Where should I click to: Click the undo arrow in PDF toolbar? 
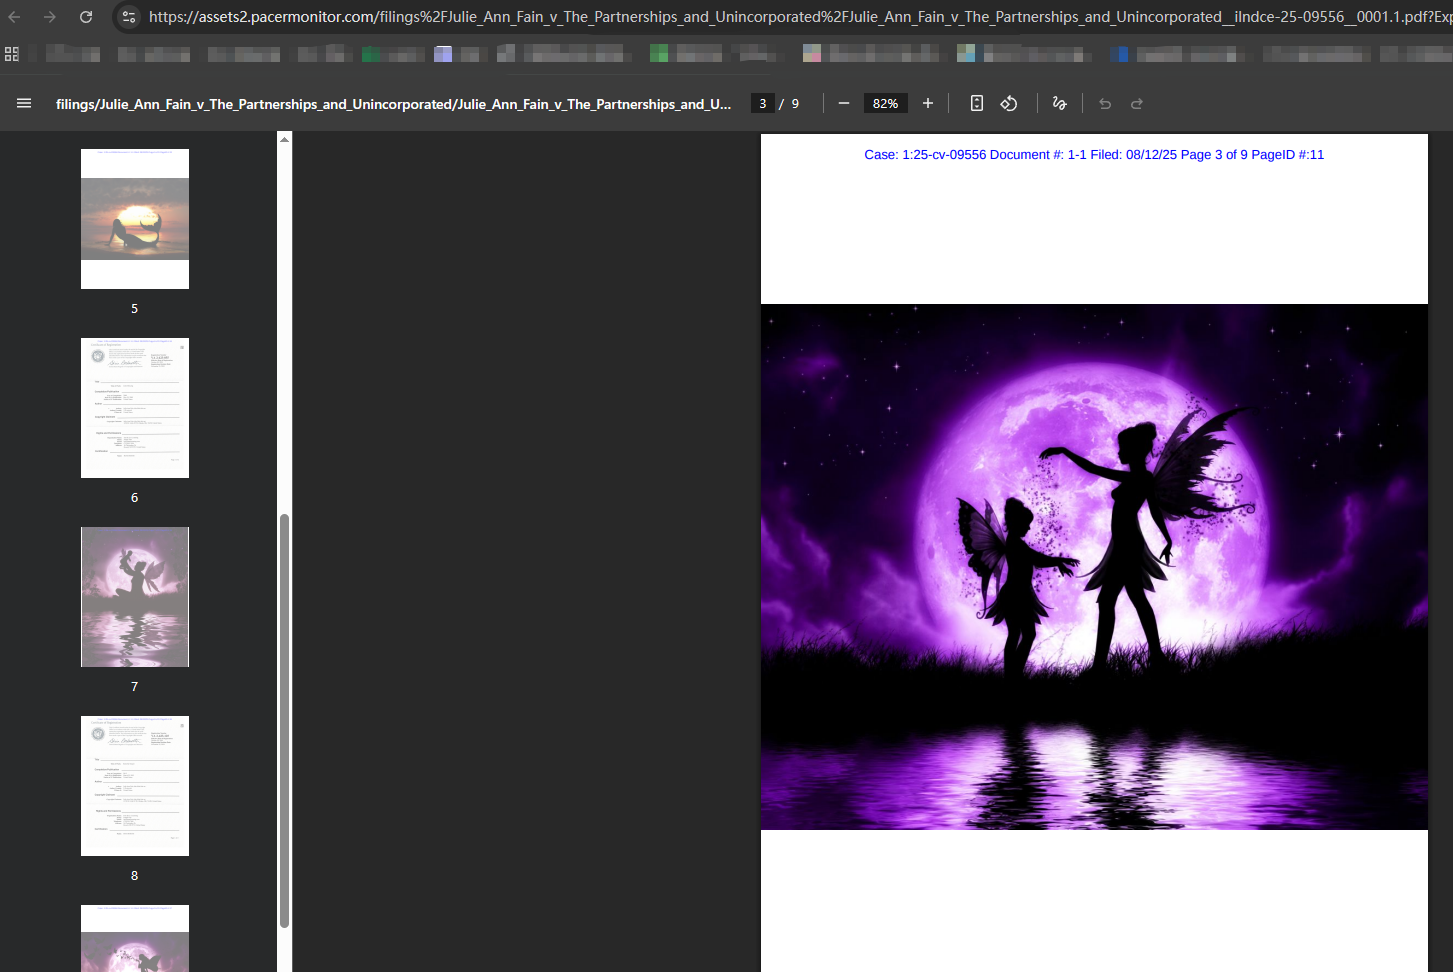pyautogui.click(x=1105, y=104)
